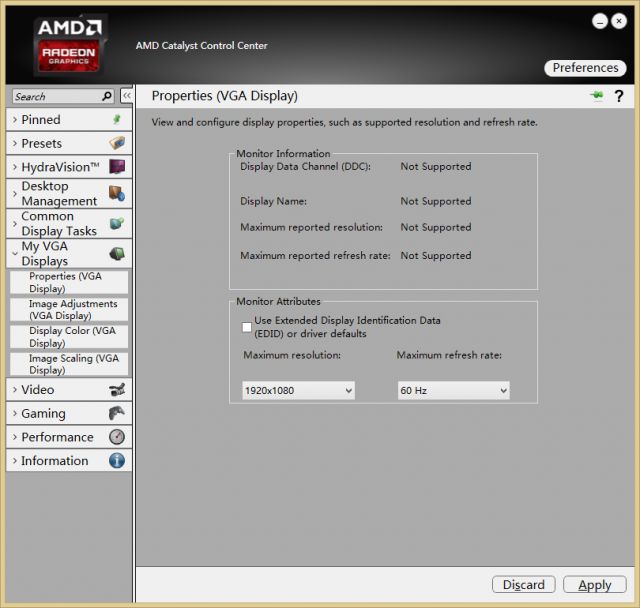Click the Desktop Management icon

point(117,193)
